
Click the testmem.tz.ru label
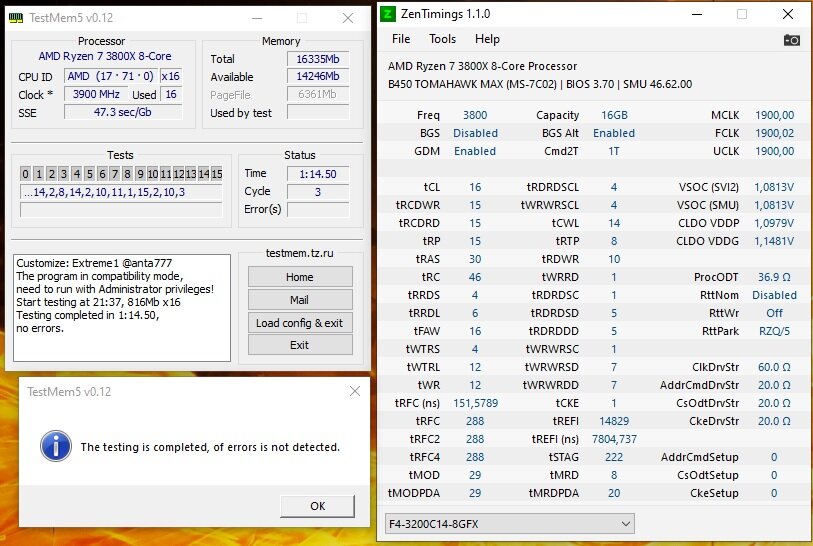click(299, 253)
